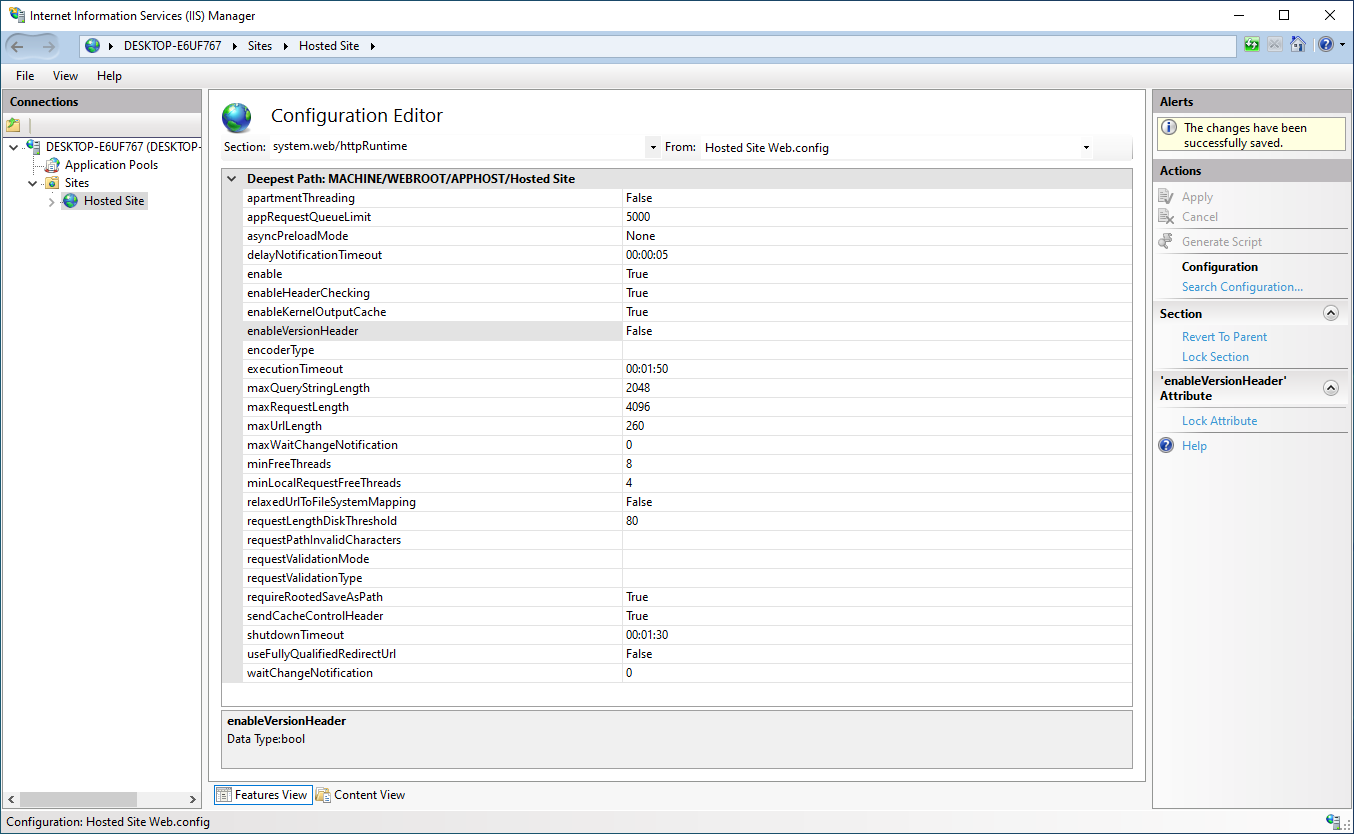Click the Search Configuration link
1354x834 pixels.
(x=1242, y=286)
